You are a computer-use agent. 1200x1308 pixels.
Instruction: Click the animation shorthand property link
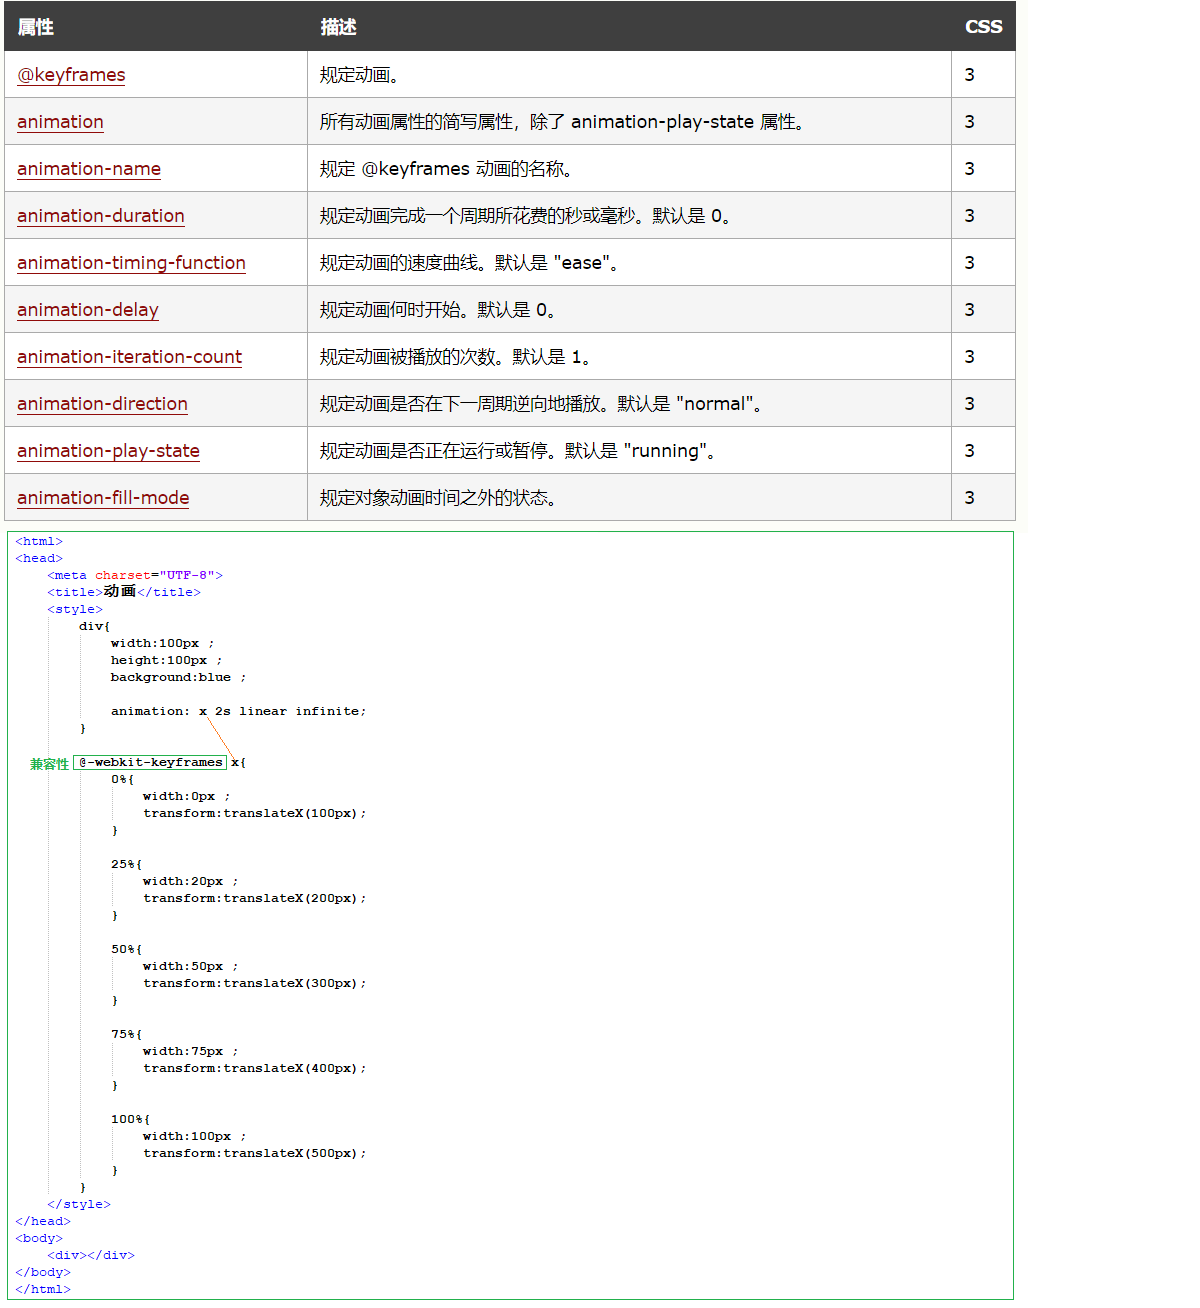(60, 122)
